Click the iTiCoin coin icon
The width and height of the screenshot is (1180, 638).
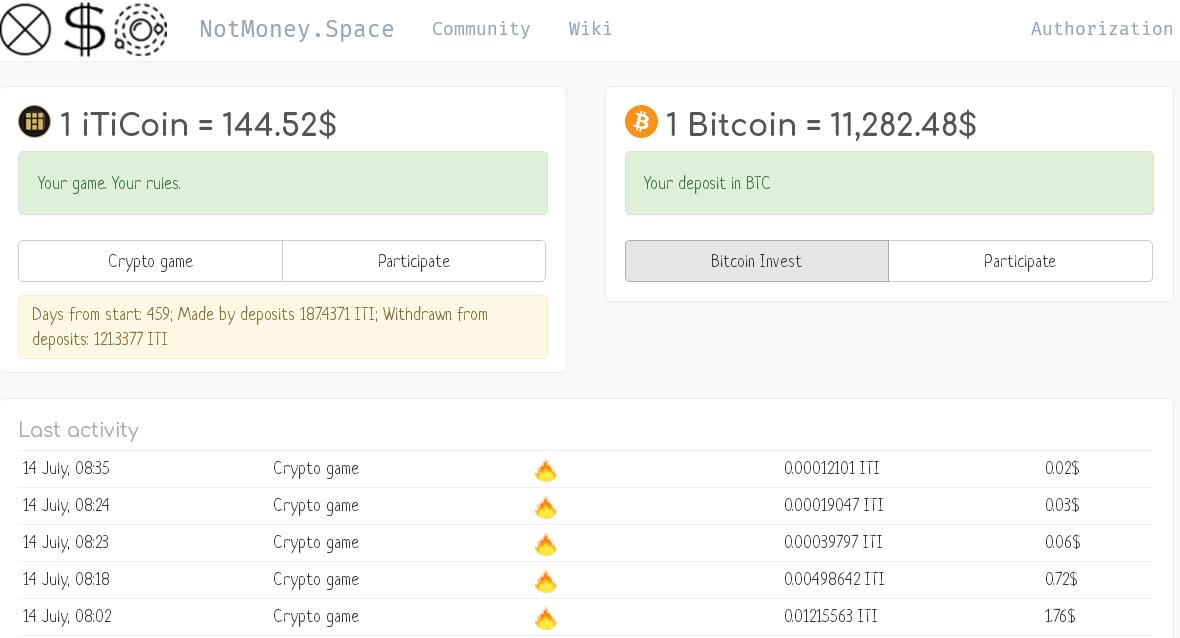[x=35, y=121]
